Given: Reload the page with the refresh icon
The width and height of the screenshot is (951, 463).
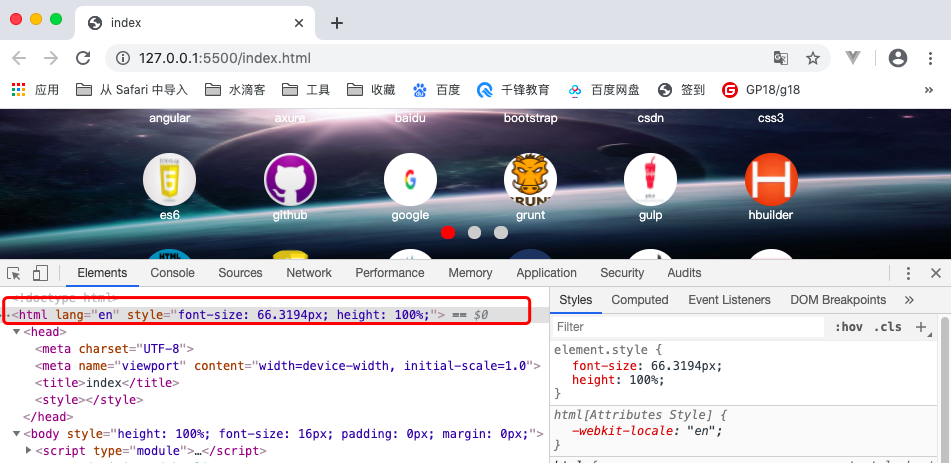Looking at the screenshot, I should 83,58.
